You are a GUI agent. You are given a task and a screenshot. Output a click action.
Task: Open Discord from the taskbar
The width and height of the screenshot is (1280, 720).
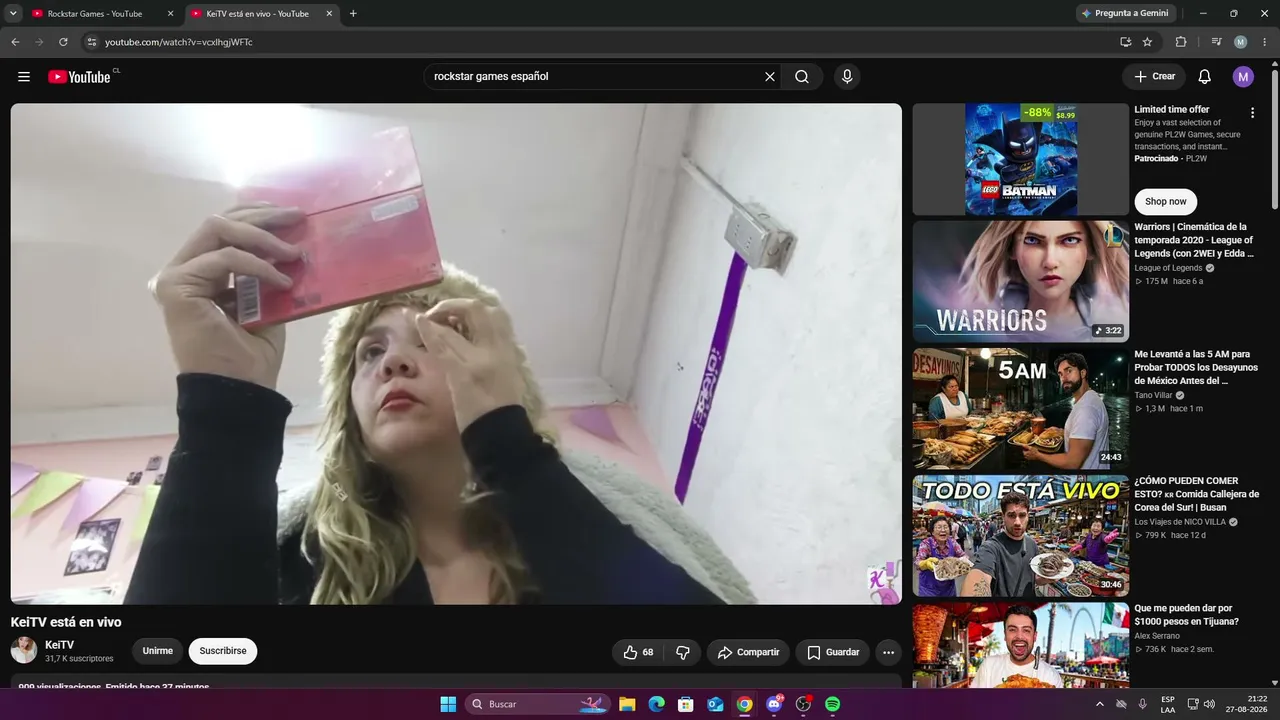(774, 704)
